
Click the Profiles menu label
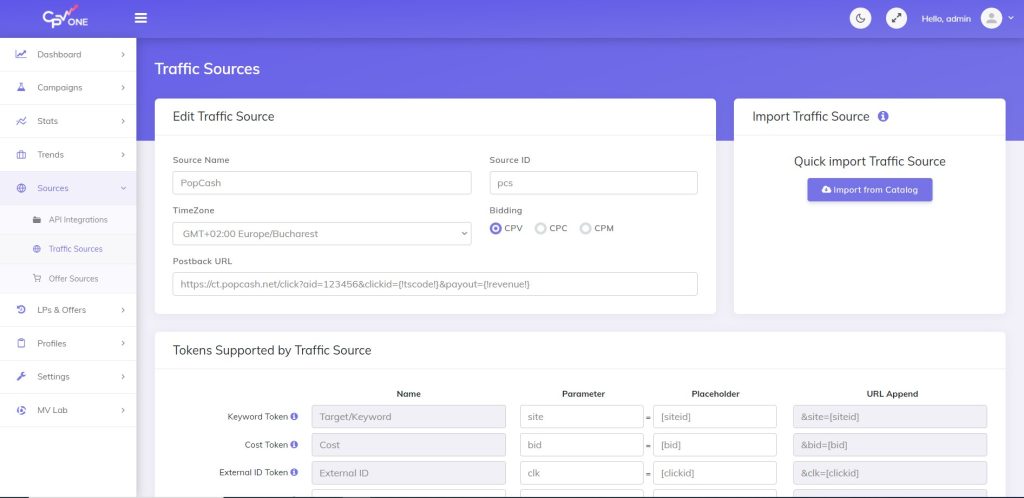coord(52,343)
